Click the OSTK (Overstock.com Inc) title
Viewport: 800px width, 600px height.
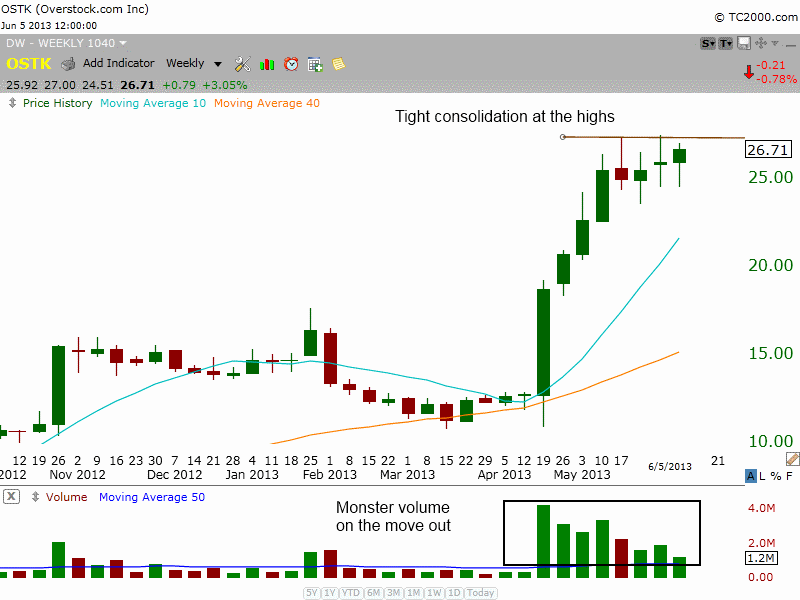[75, 9]
